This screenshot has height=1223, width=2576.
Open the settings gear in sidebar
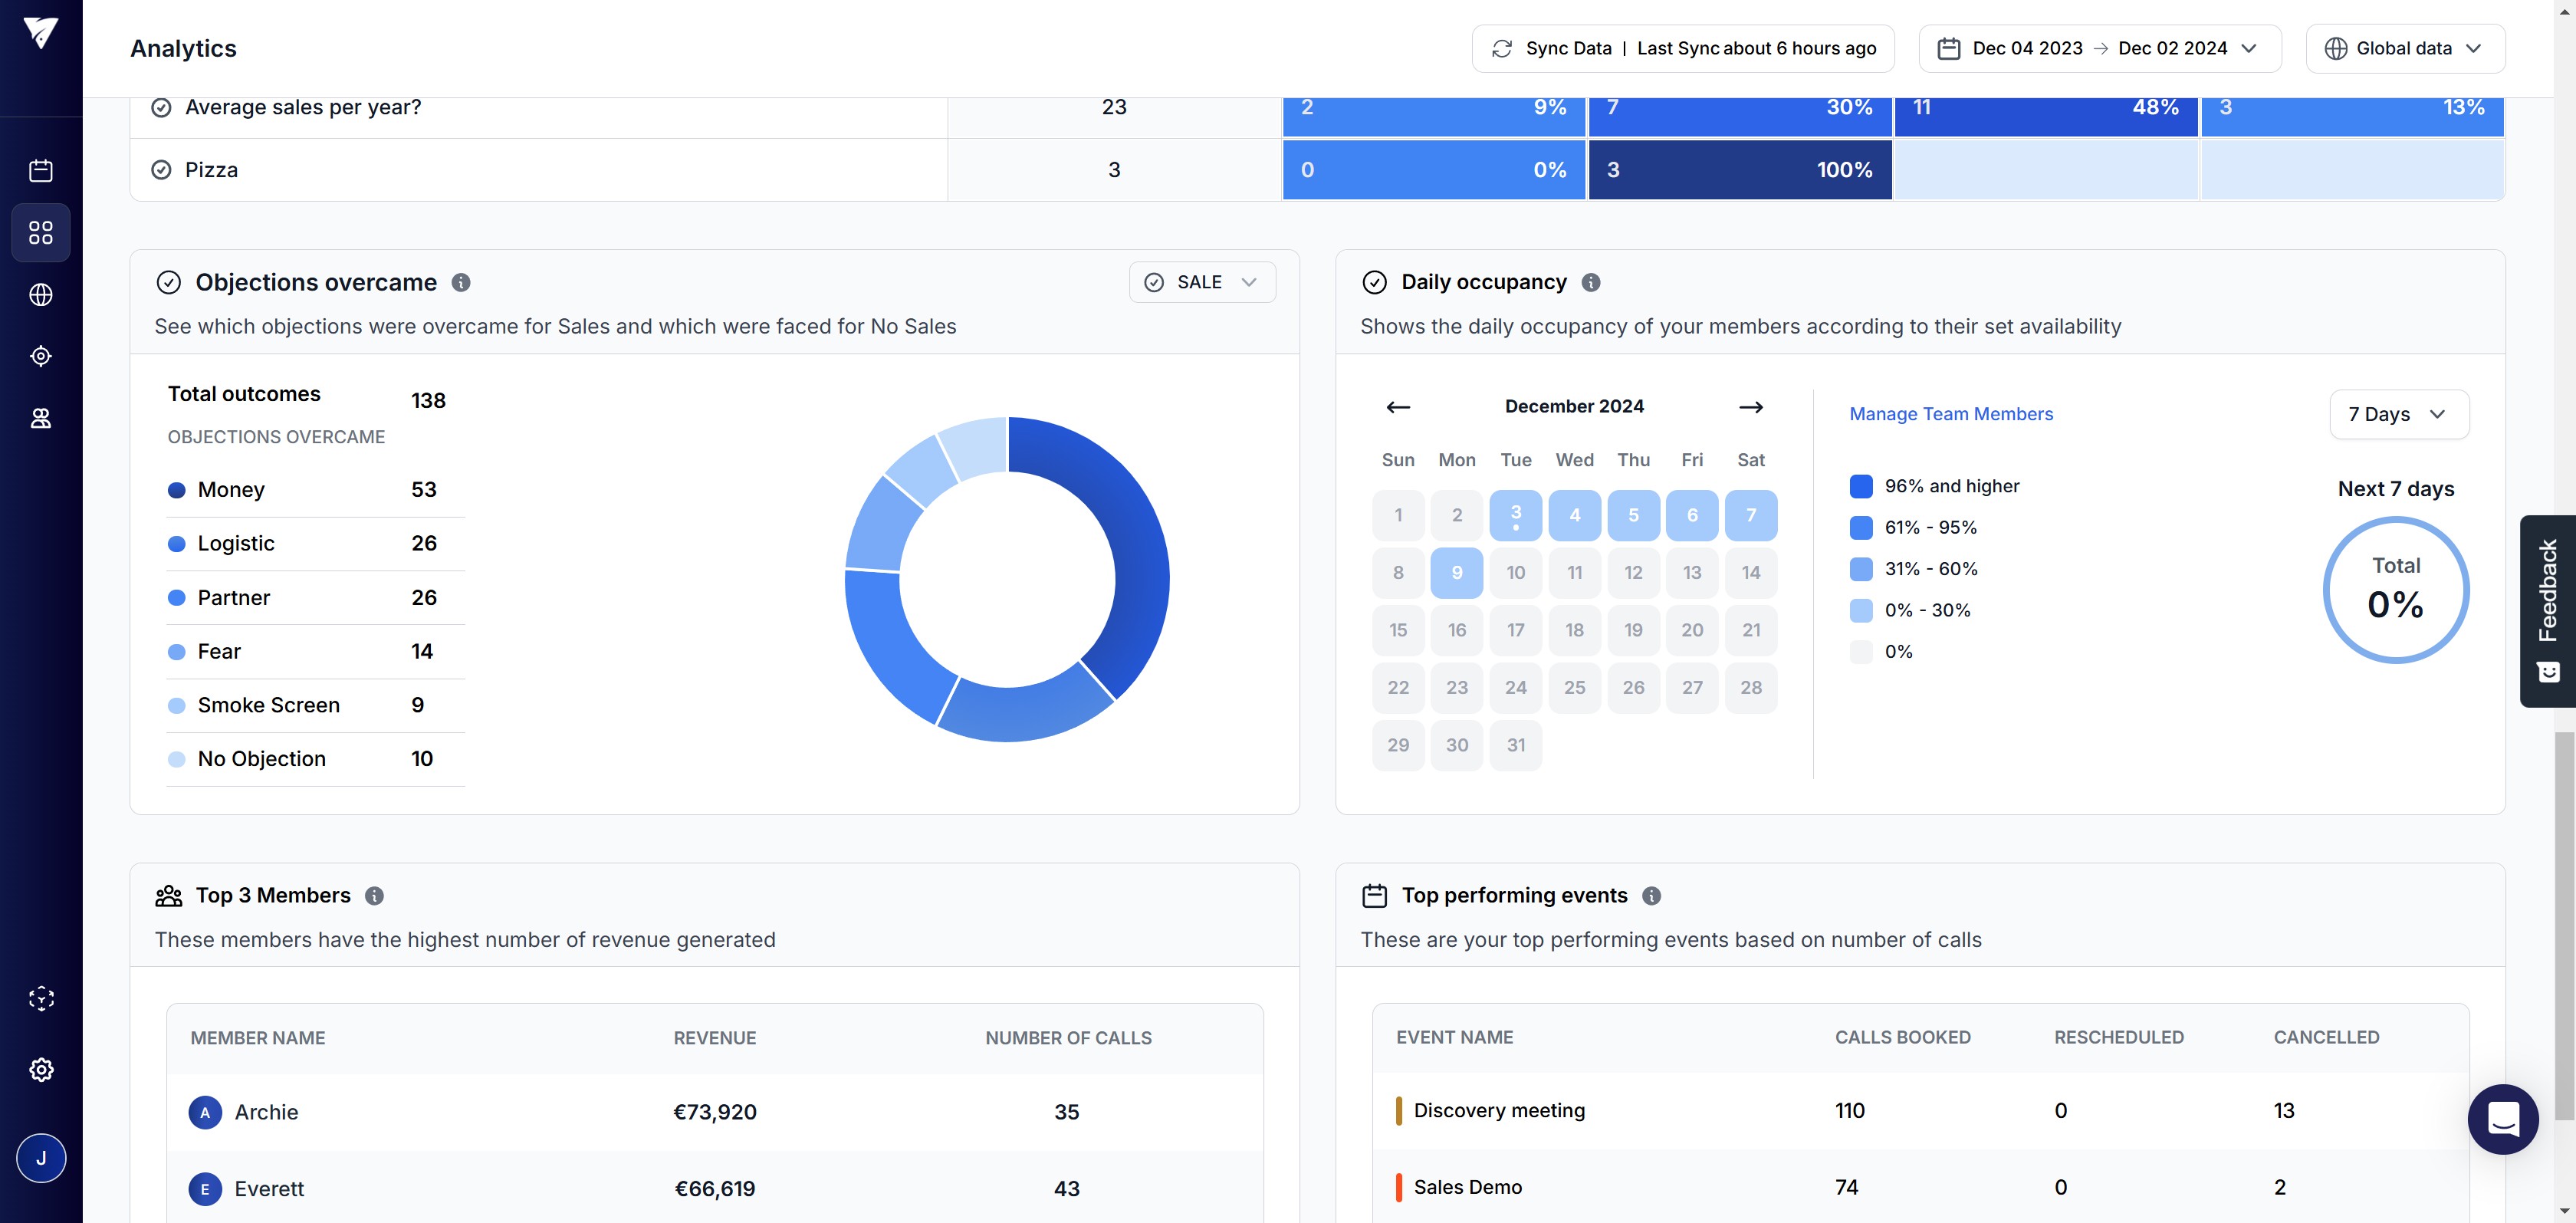pos(41,1070)
